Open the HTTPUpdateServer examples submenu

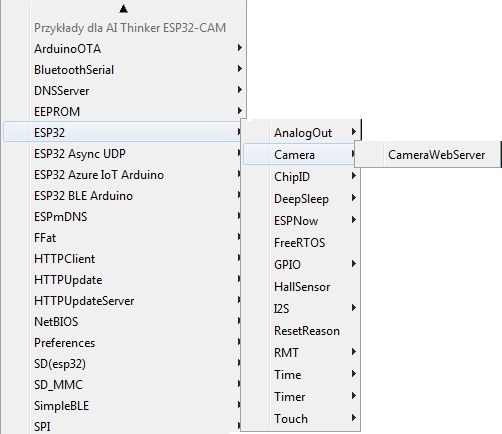122,301
